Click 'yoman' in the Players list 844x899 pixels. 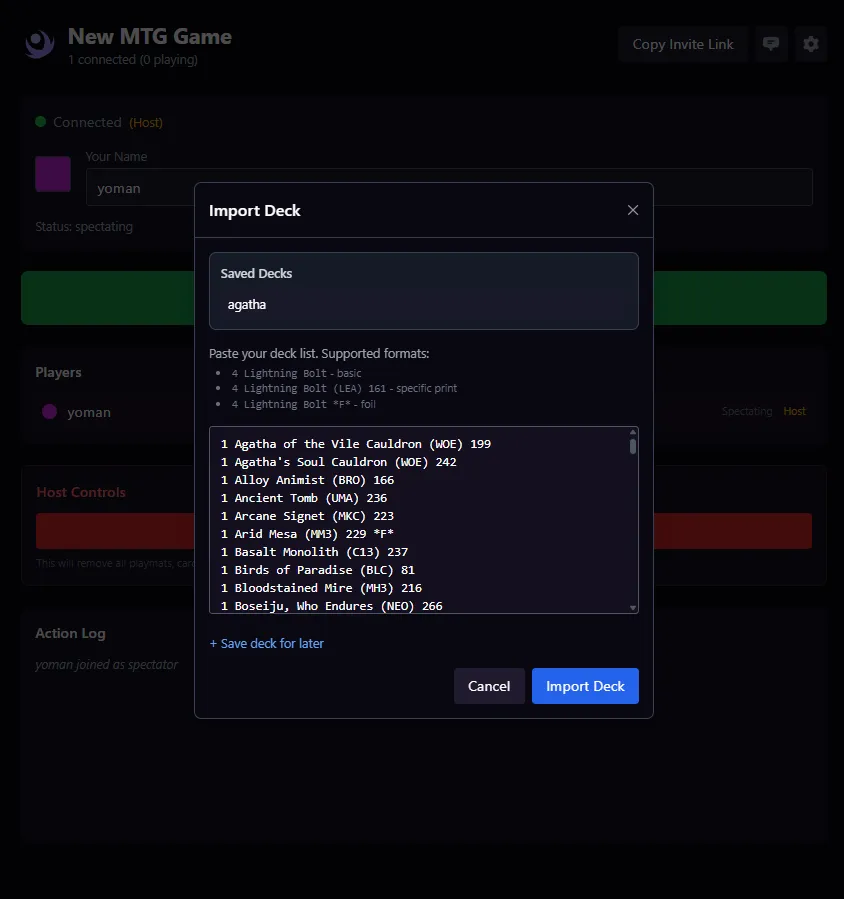tap(89, 412)
